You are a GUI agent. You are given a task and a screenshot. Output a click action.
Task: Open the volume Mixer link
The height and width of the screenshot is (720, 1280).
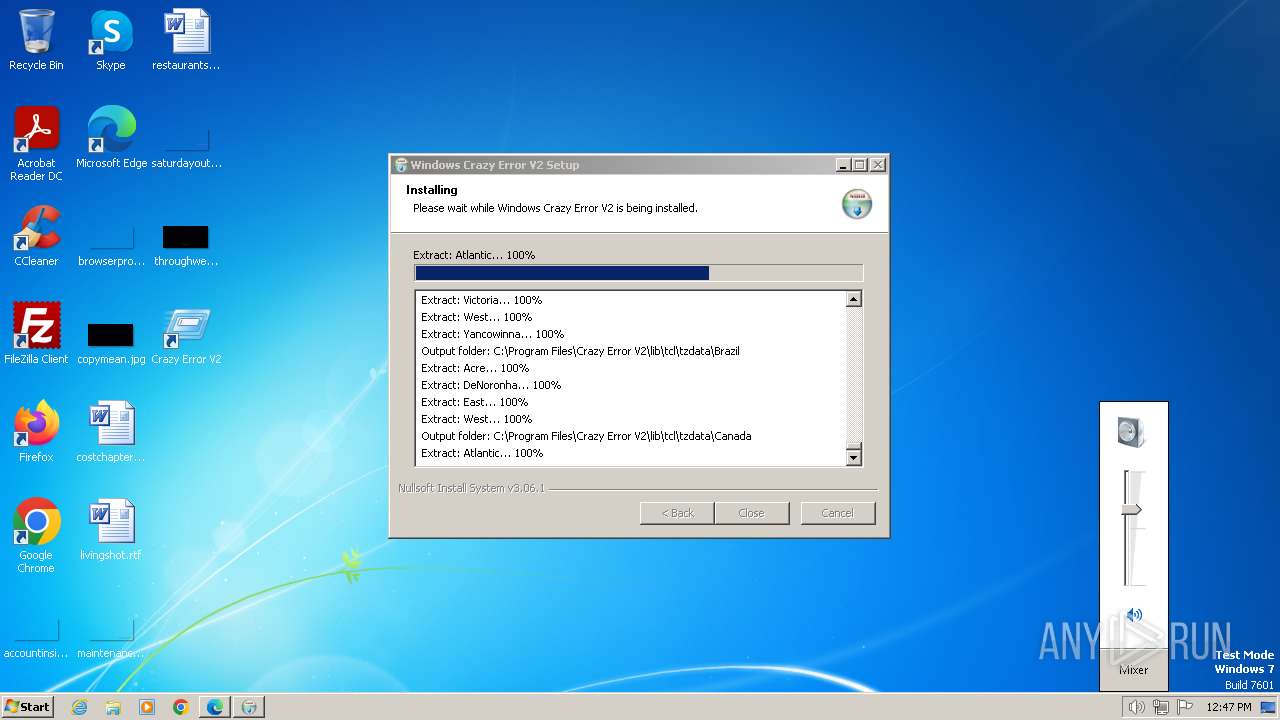tap(1133, 670)
